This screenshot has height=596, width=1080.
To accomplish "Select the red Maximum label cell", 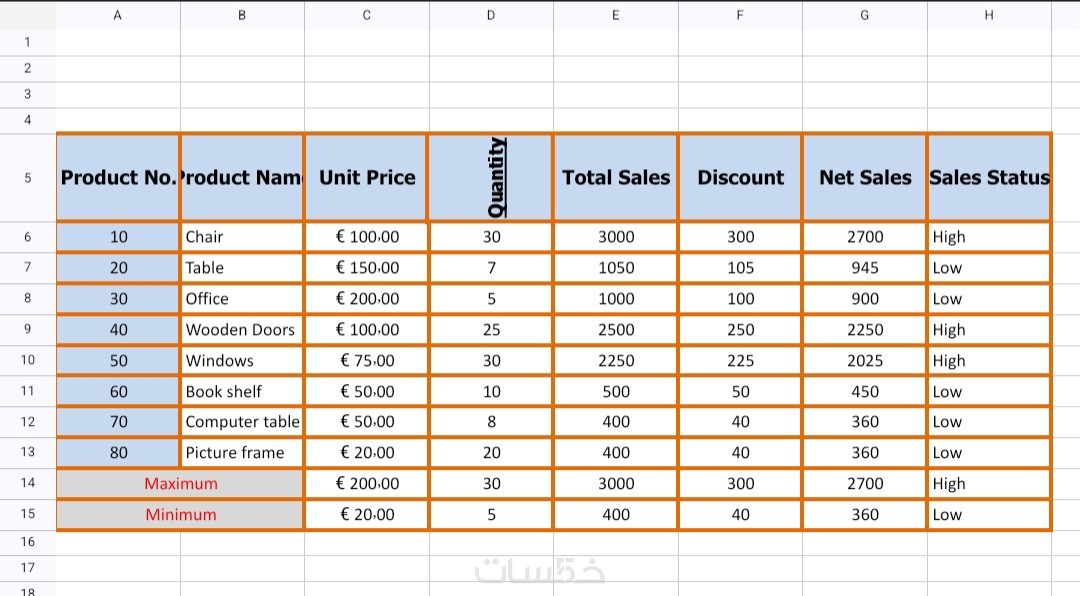I will [180, 484].
